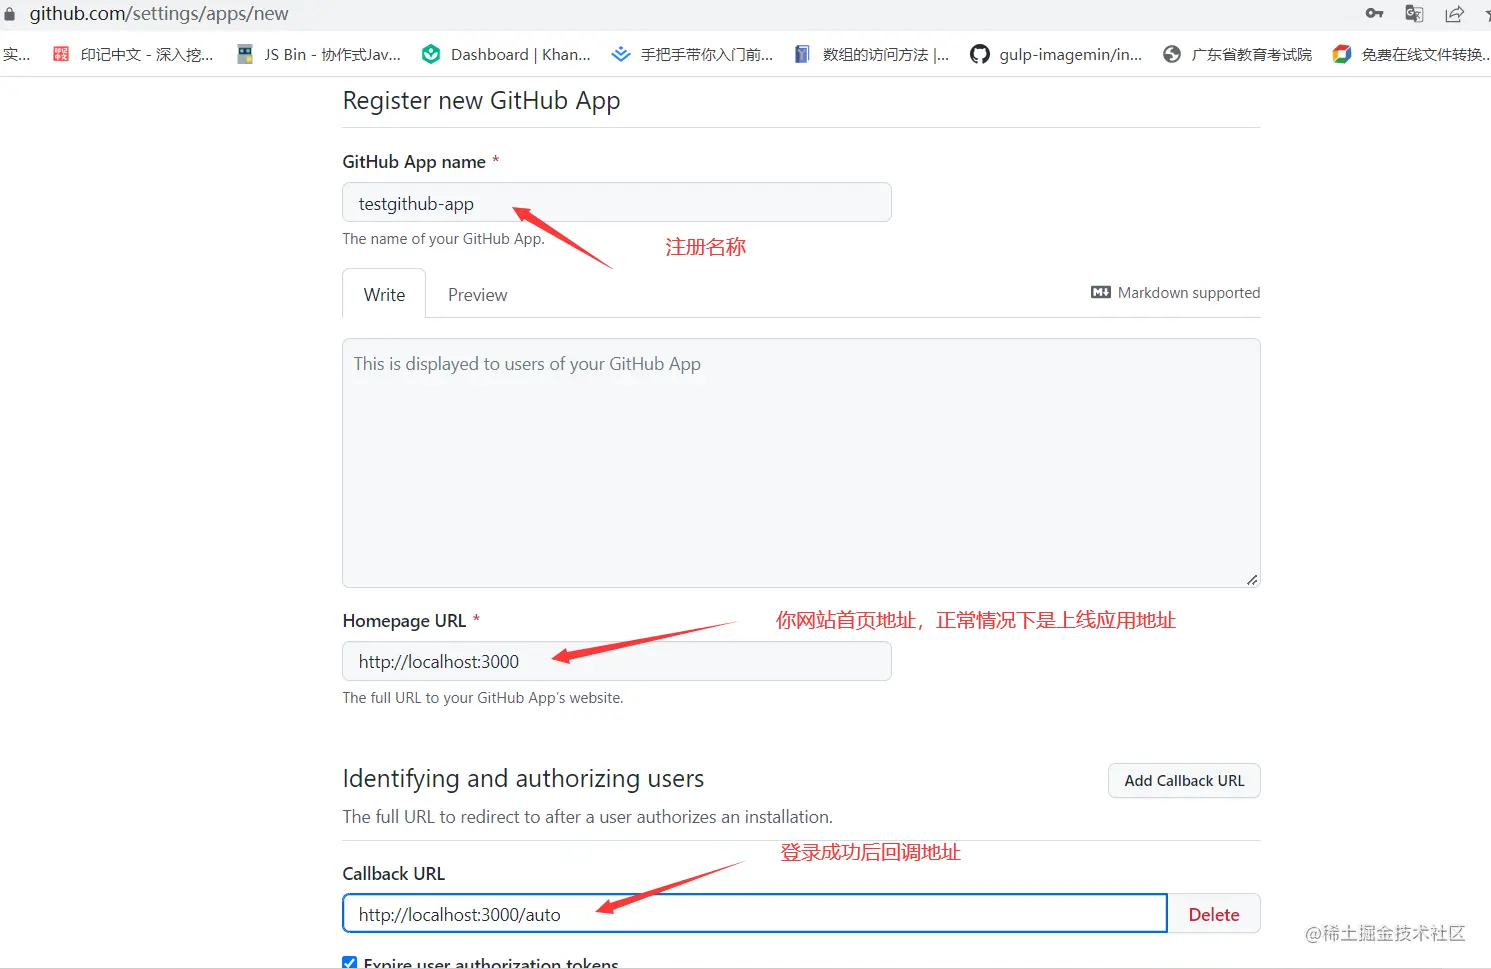Click the Homepage URL label
Viewport: 1491px width, 969px height.
coord(404,621)
